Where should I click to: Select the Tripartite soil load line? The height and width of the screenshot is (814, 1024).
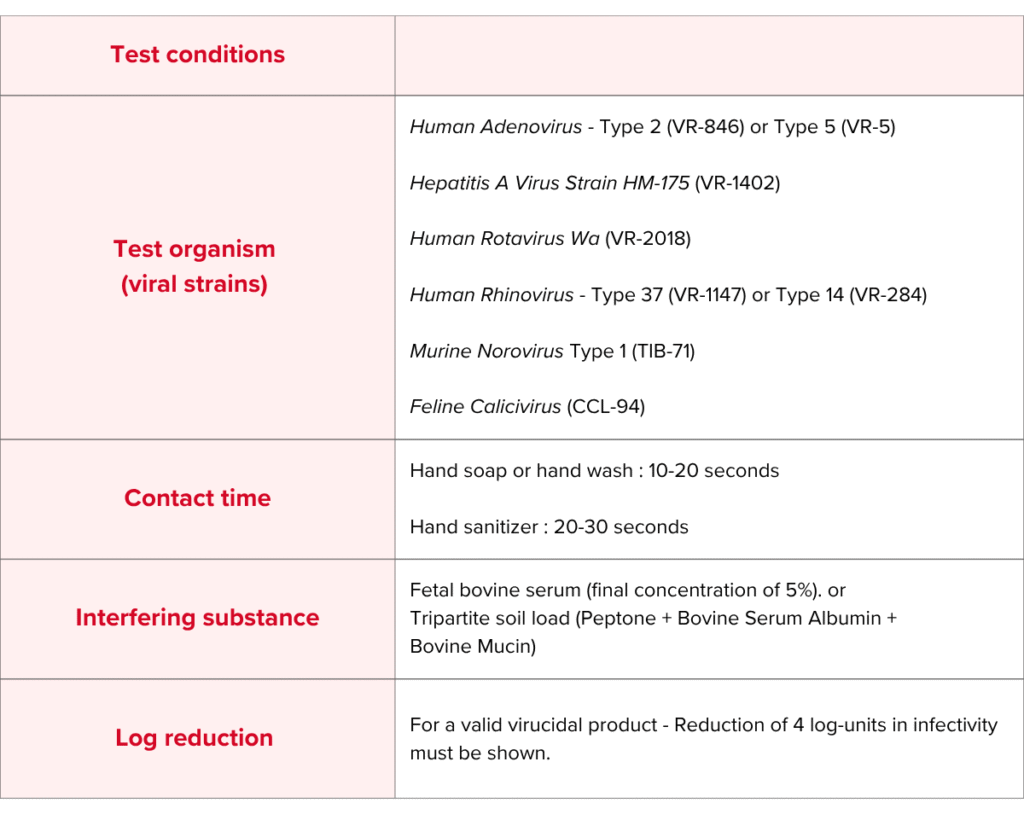coord(653,618)
